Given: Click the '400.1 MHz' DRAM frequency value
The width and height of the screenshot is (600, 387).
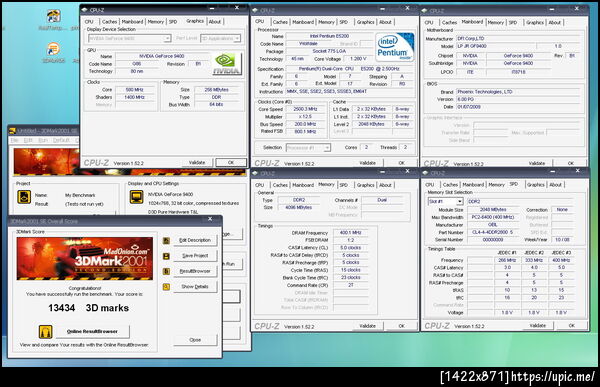Looking at the screenshot, I should point(351,233).
